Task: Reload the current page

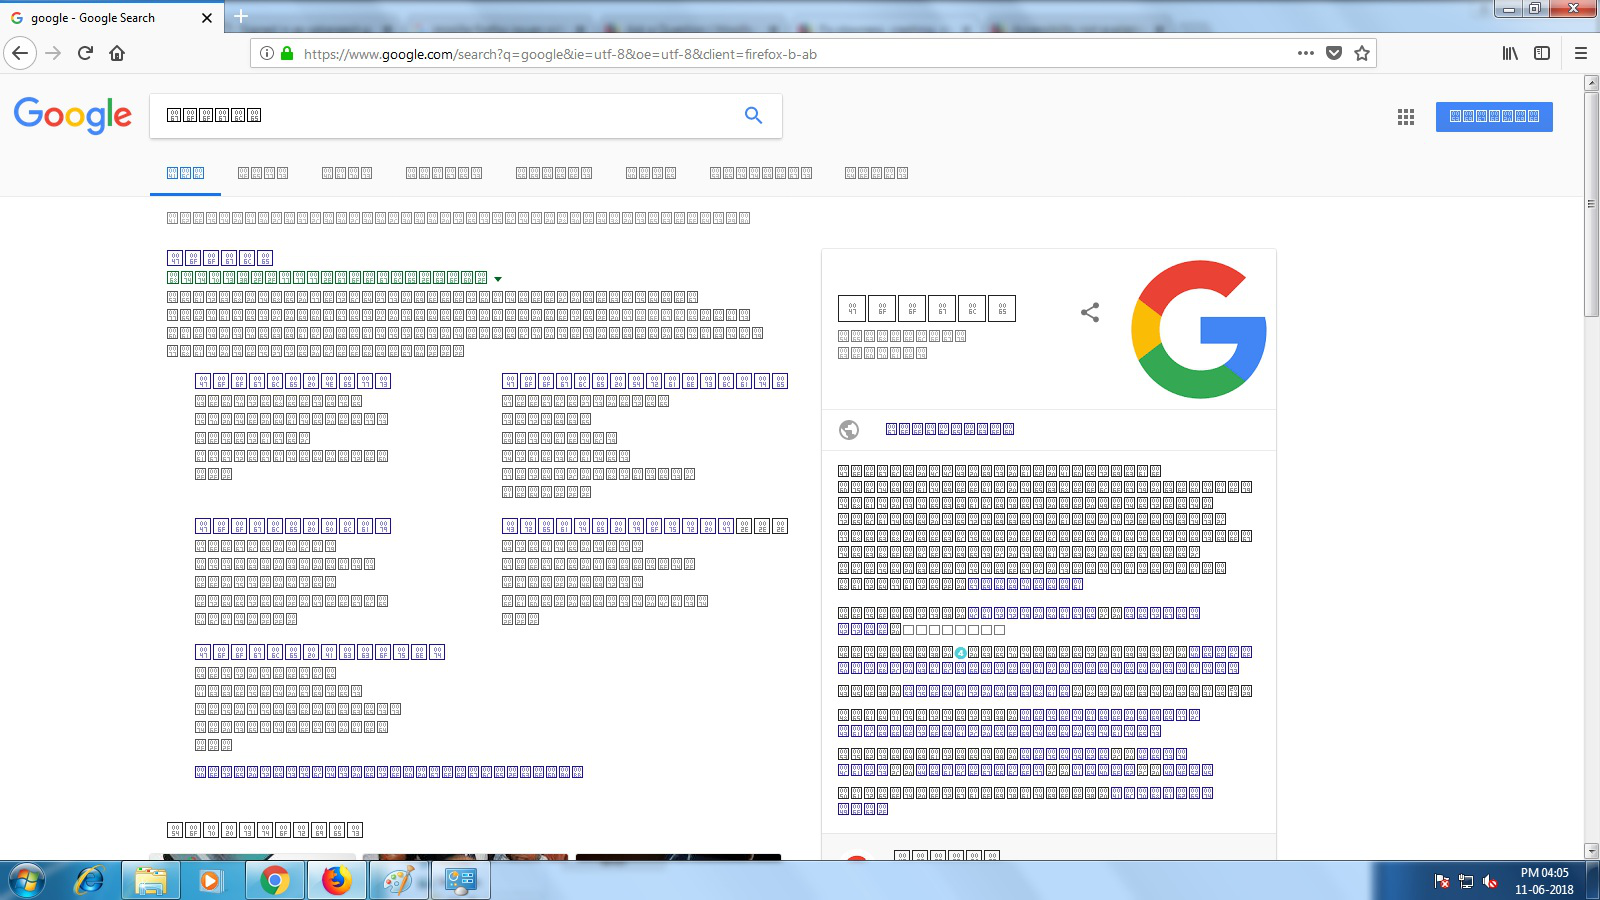Action: click(85, 53)
